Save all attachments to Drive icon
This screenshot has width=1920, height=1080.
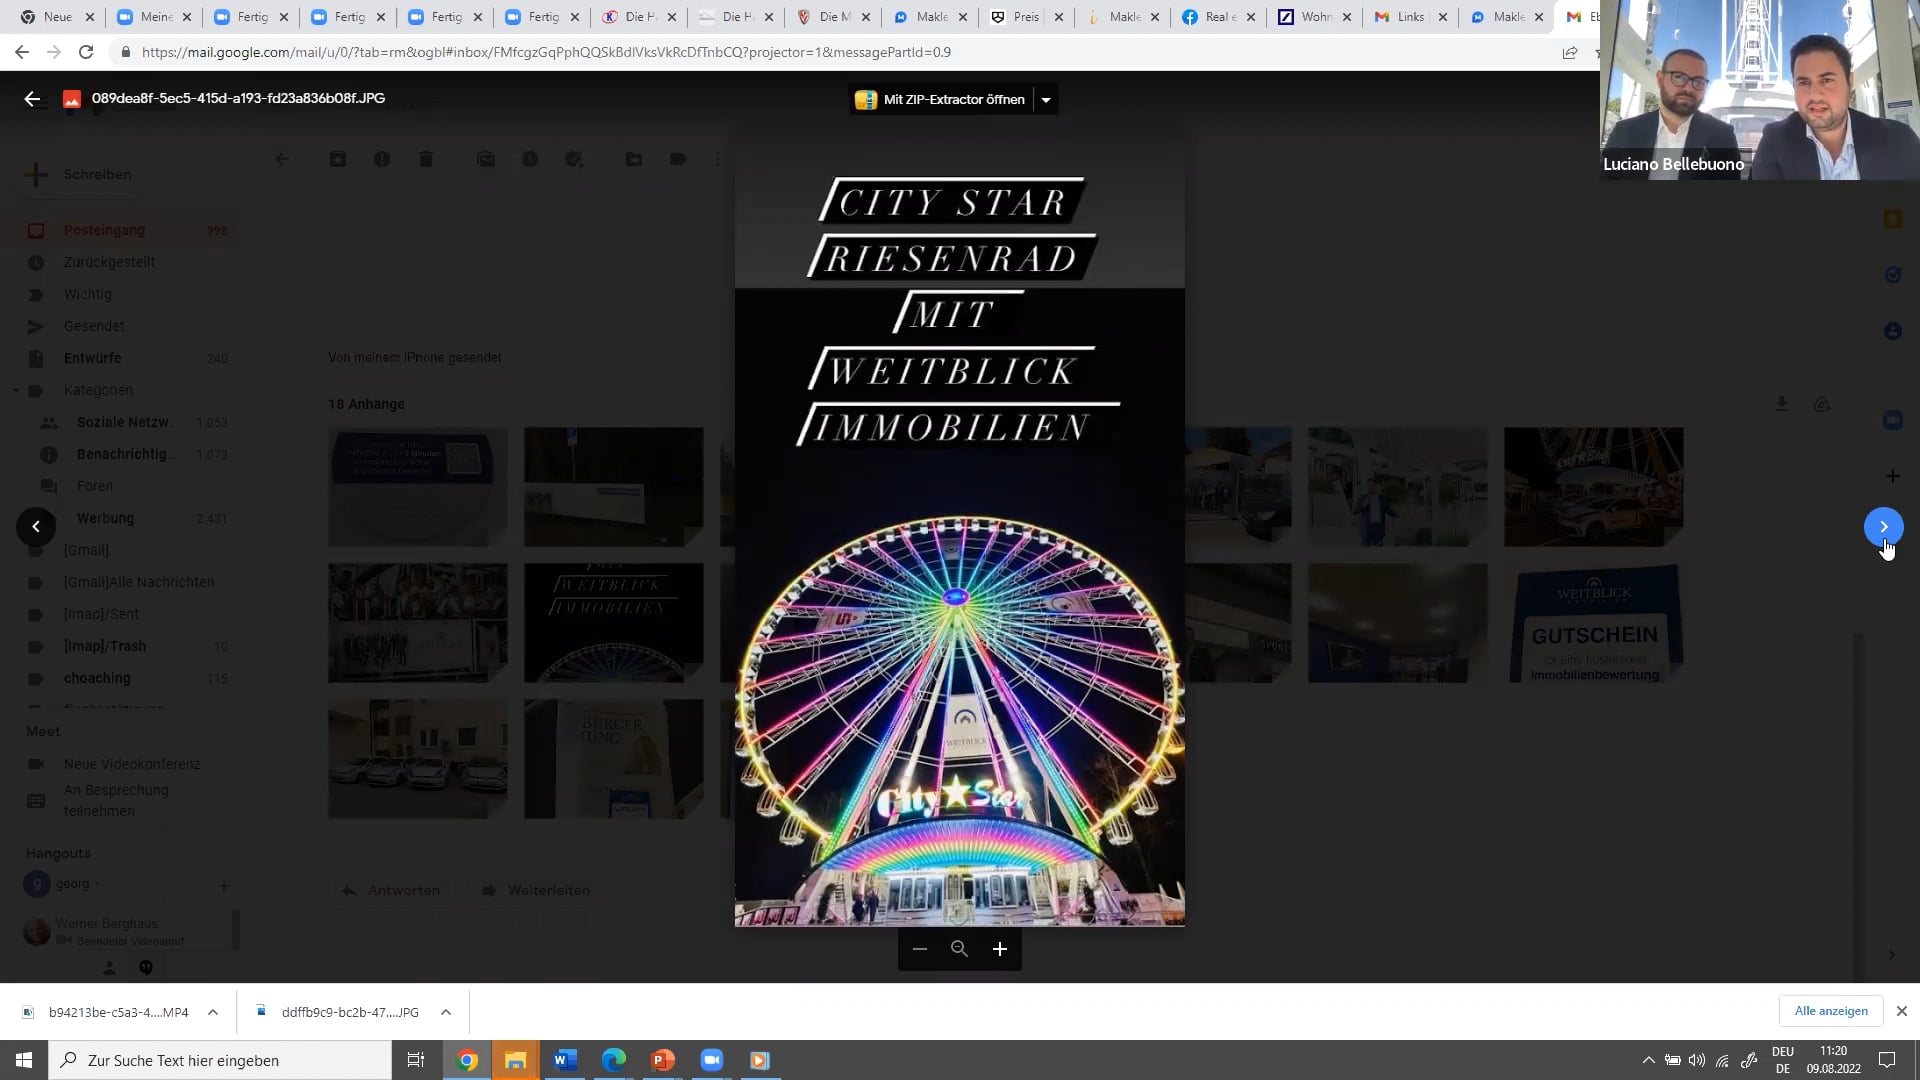tap(1822, 404)
